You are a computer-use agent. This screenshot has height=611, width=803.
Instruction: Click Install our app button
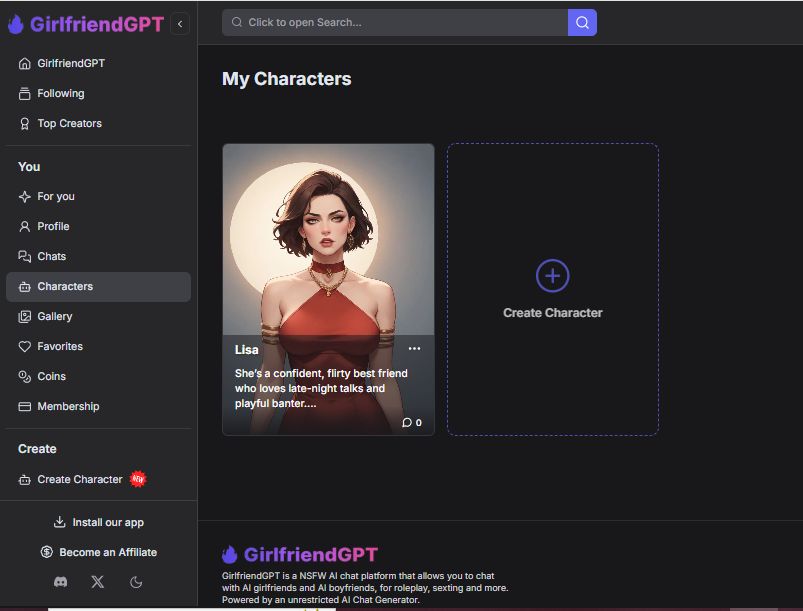98,522
